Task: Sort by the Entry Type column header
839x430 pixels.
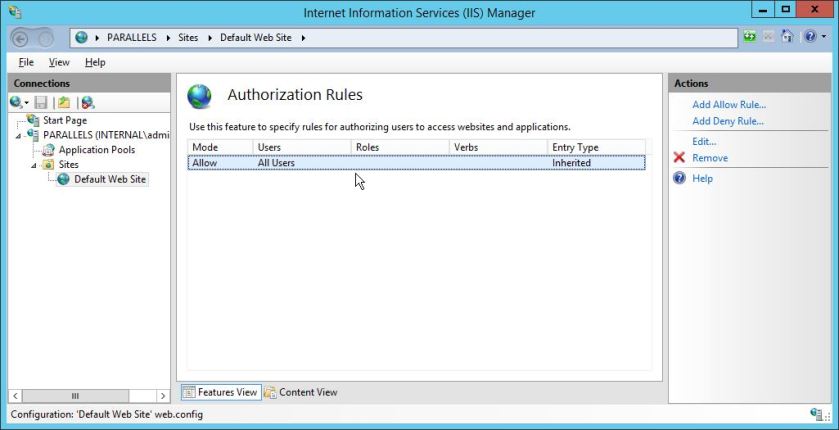Action: [x=596, y=147]
